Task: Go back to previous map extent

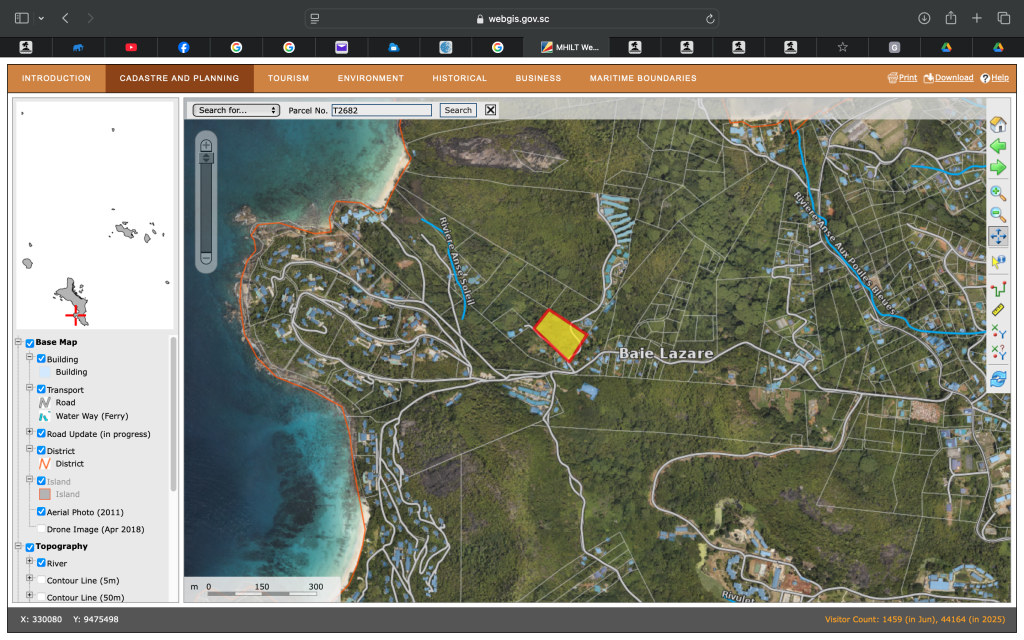Action: tap(997, 146)
